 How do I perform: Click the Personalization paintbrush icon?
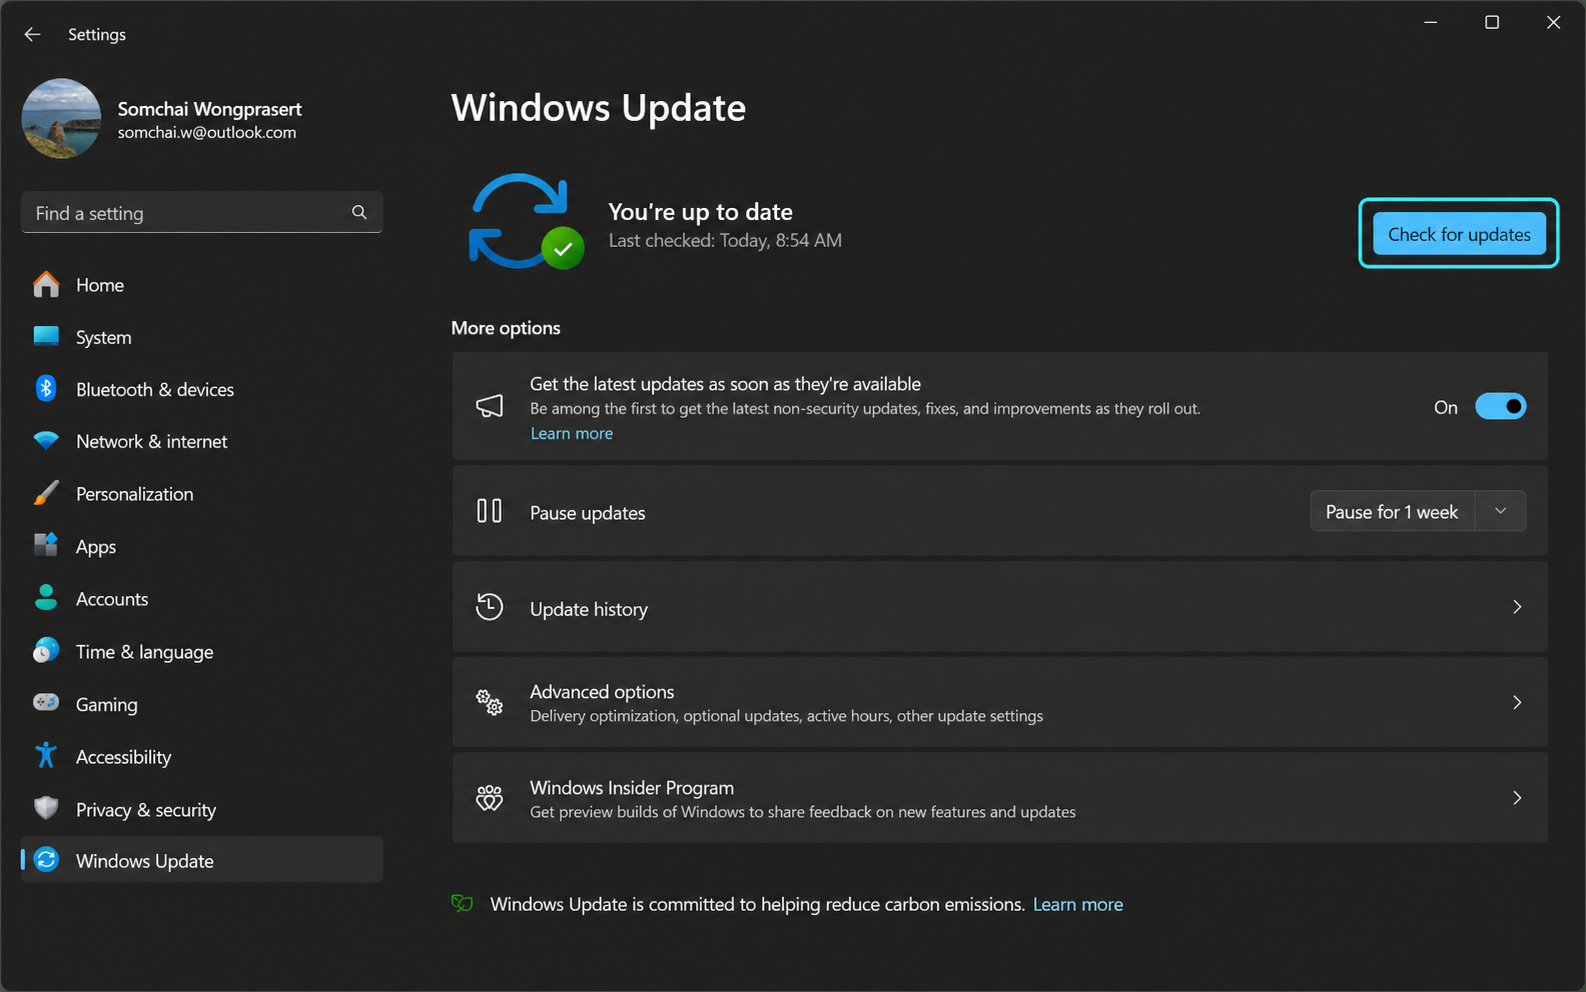pyautogui.click(x=46, y=493)
